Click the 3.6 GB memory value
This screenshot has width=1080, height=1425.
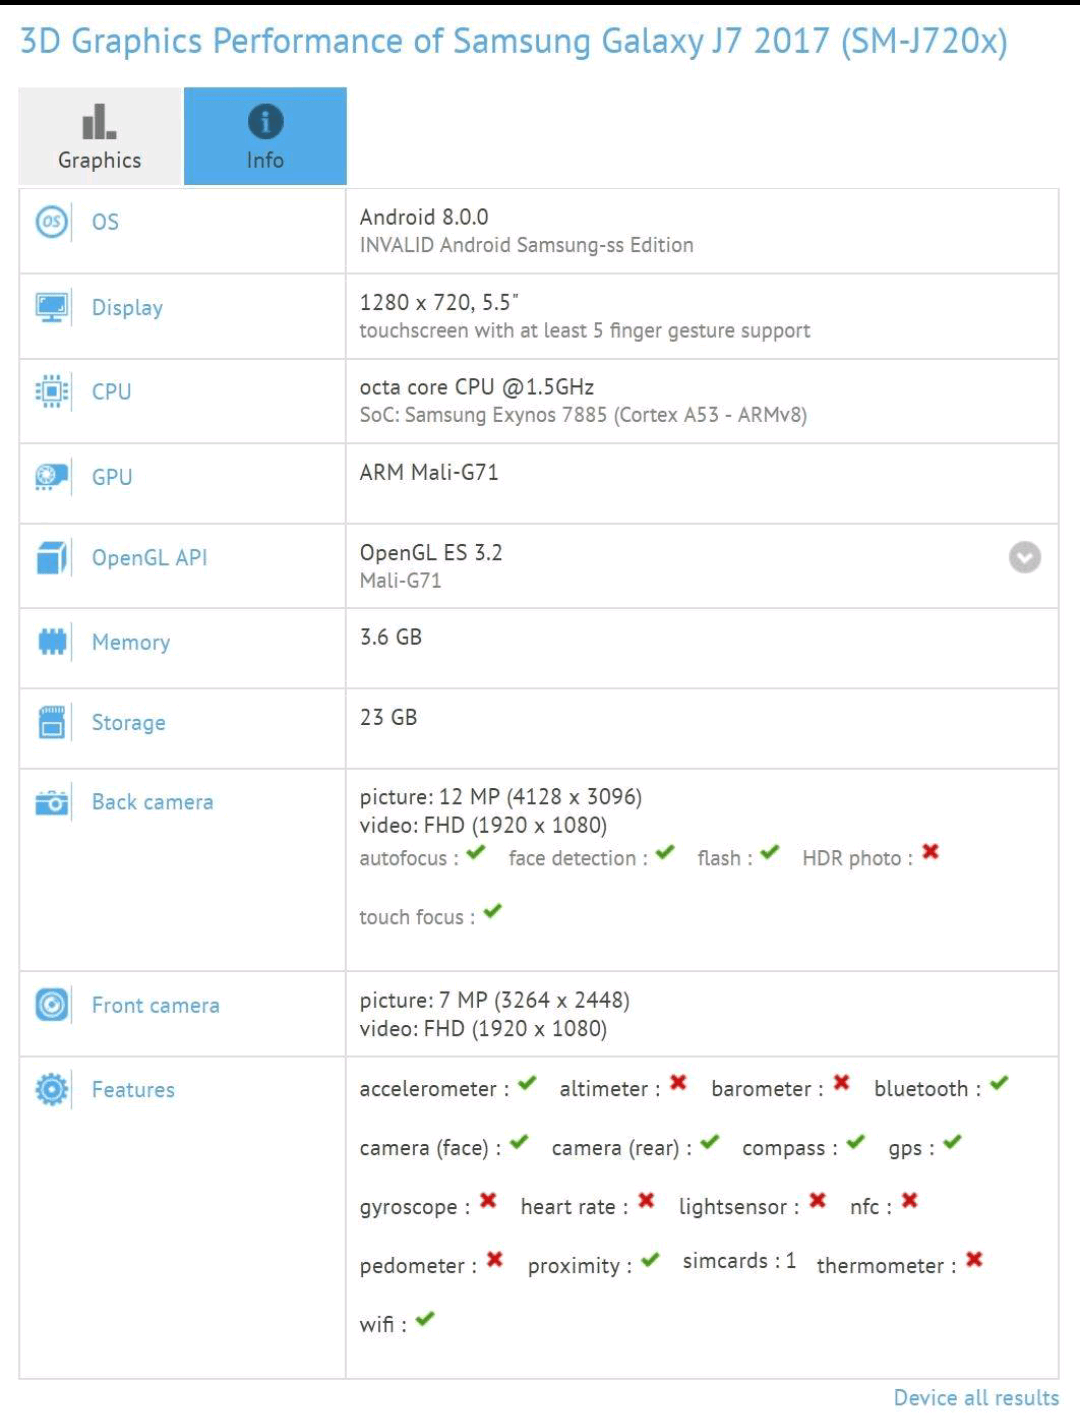(x=391, y=637)
